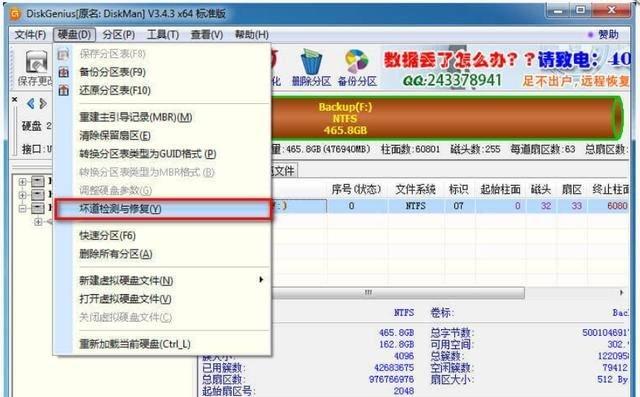Viewport: 640px width, 397px height.
Task: Click the scrollbar right arrow
Action: [622, 293]
